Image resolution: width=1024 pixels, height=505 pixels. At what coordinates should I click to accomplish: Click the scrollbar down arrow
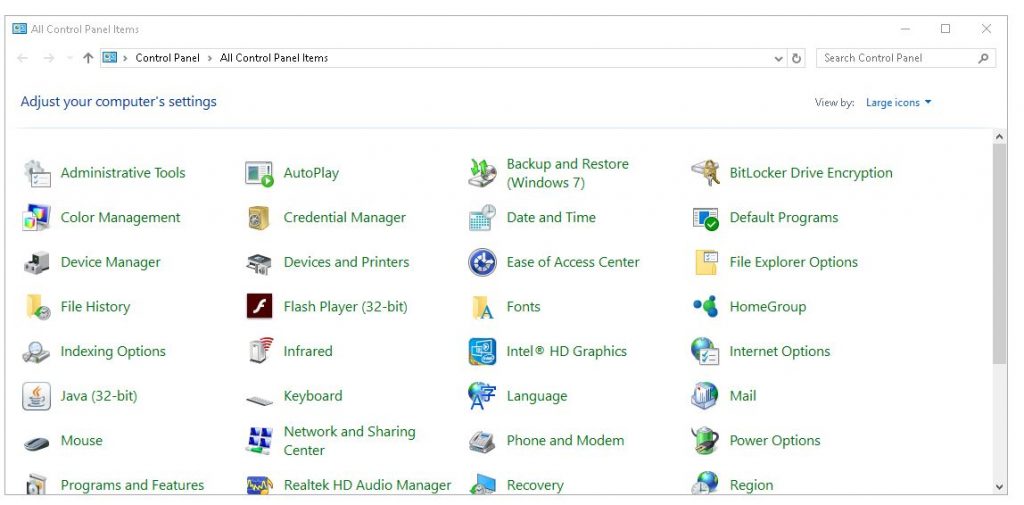pyautogui.click(x=1000, y=486)
